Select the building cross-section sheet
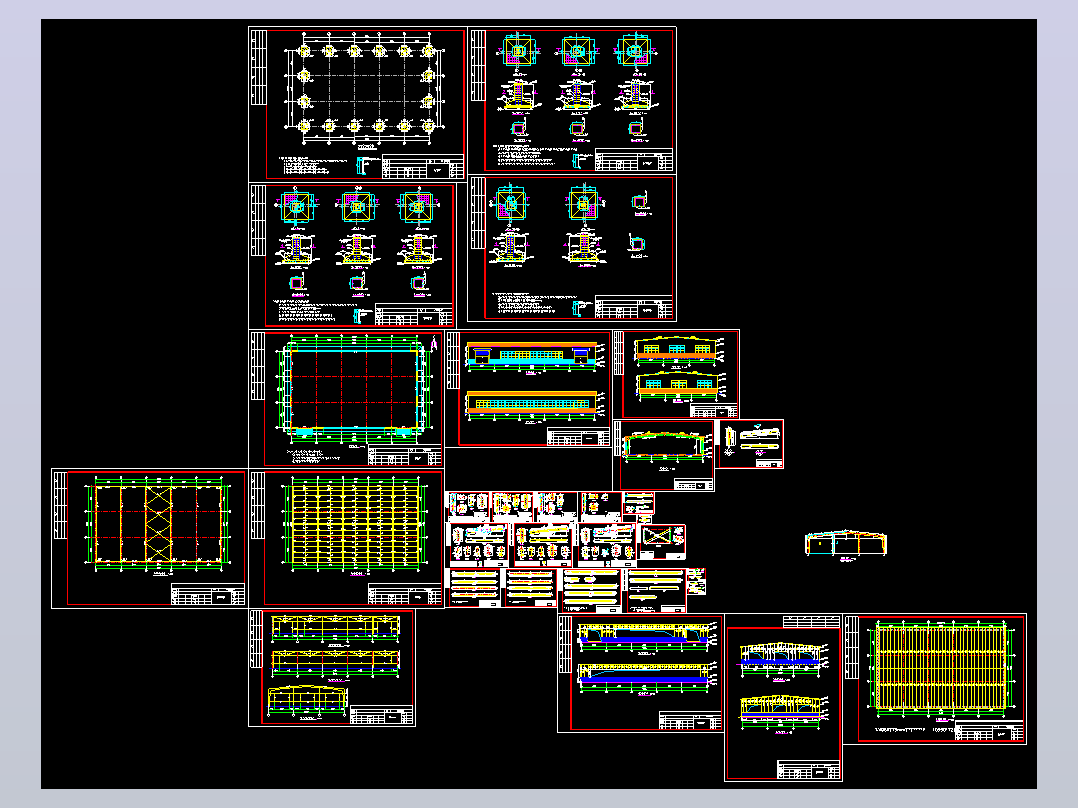 (663, 456)
